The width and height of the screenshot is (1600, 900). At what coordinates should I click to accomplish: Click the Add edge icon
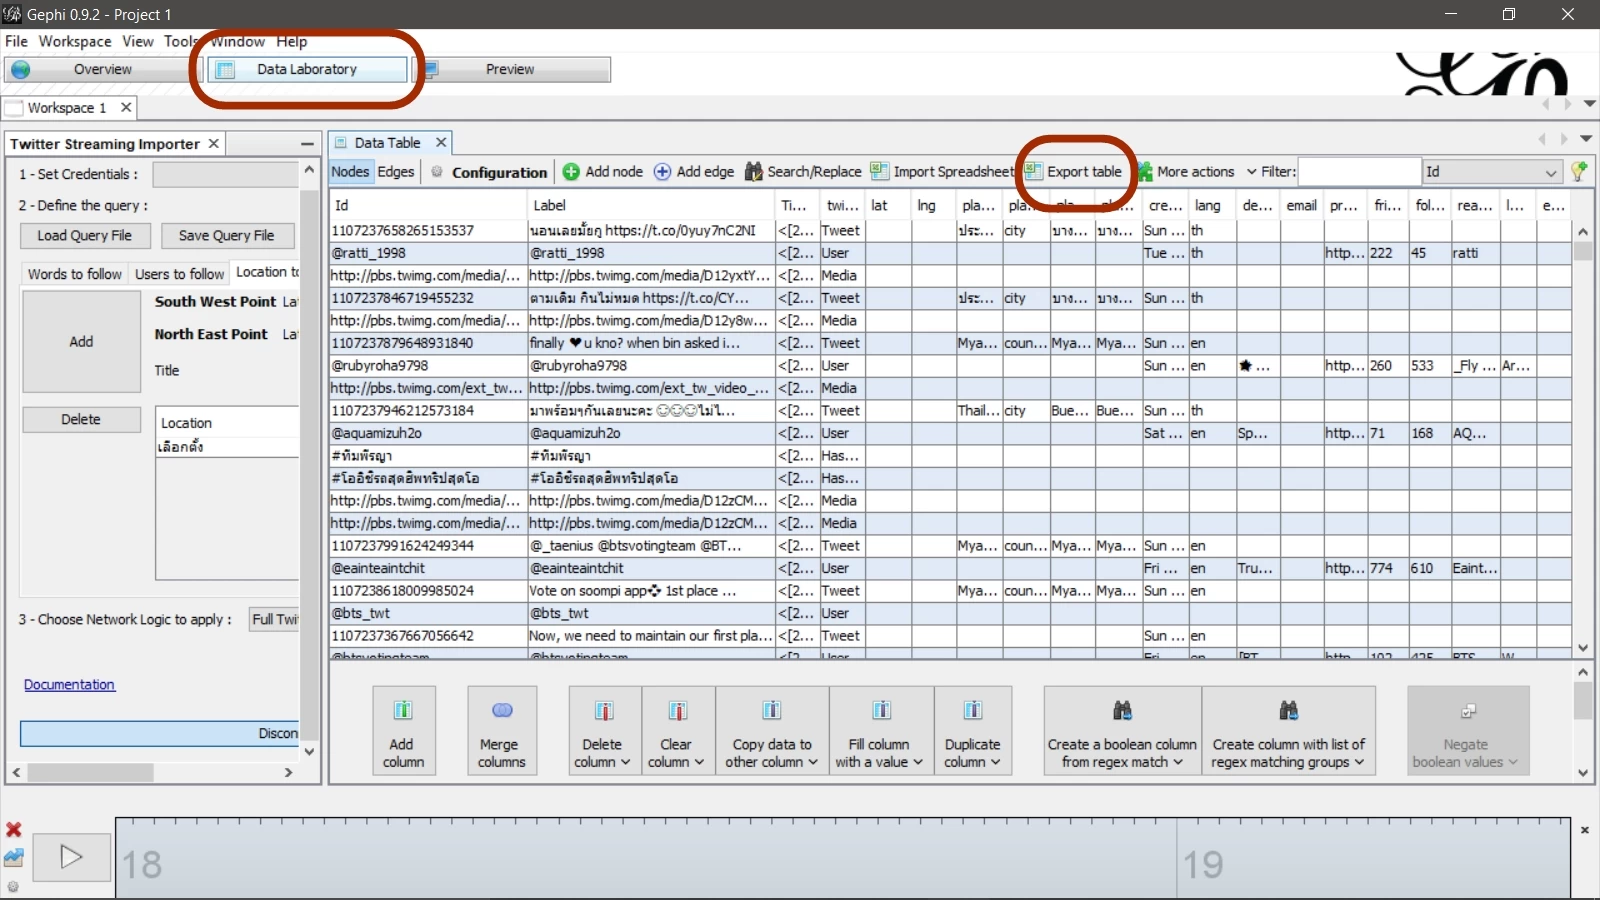point(662,172)
